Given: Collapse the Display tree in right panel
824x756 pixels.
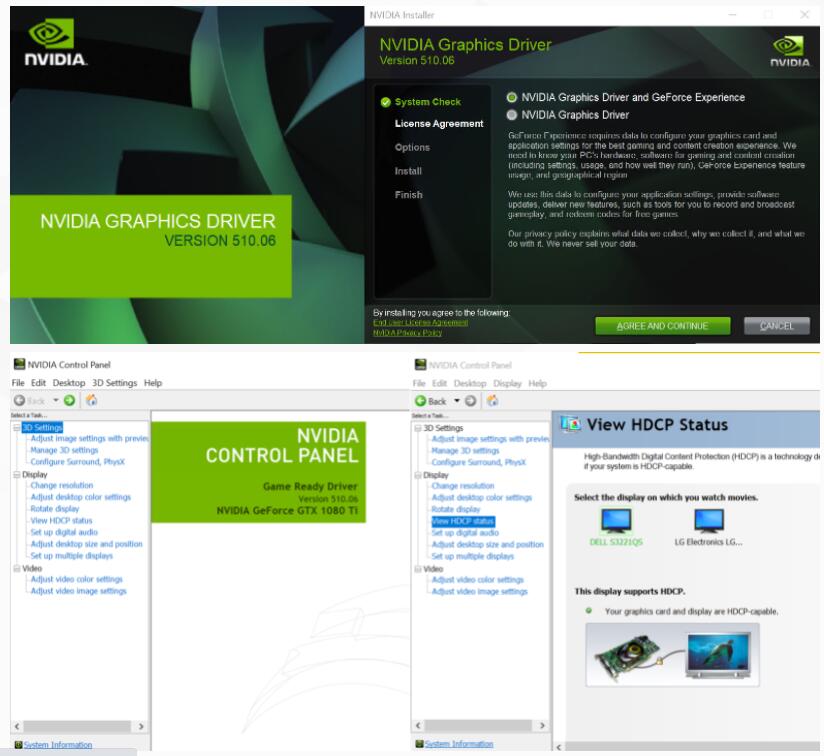Looking at the screenshot, I should 418,475.
